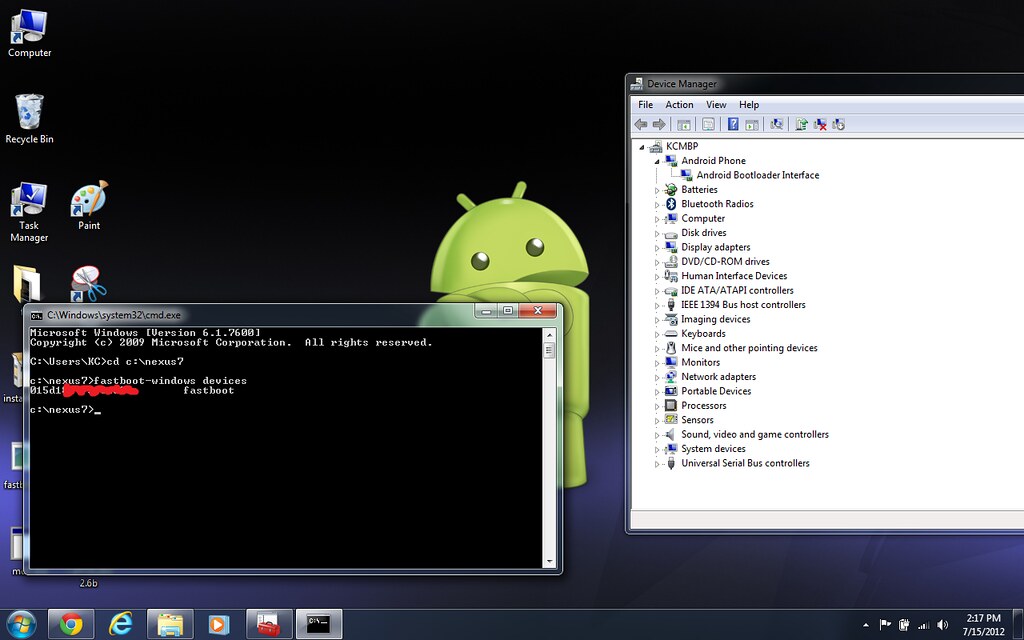Collapse the KCMBP root node

pyautogui.click(x=641, y=147)
